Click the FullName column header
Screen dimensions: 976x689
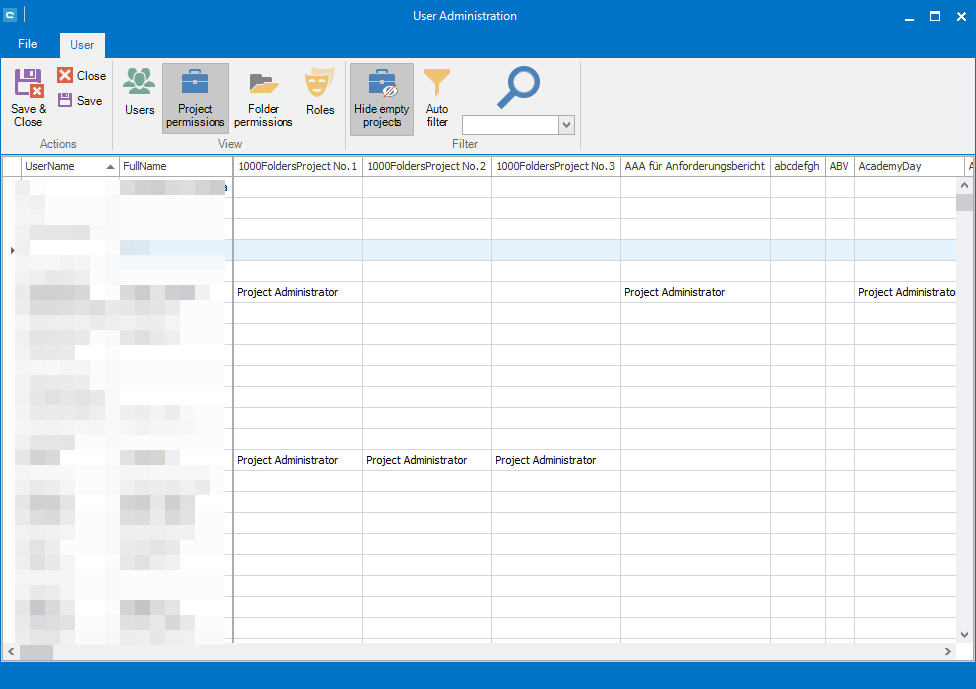(175, 166)
